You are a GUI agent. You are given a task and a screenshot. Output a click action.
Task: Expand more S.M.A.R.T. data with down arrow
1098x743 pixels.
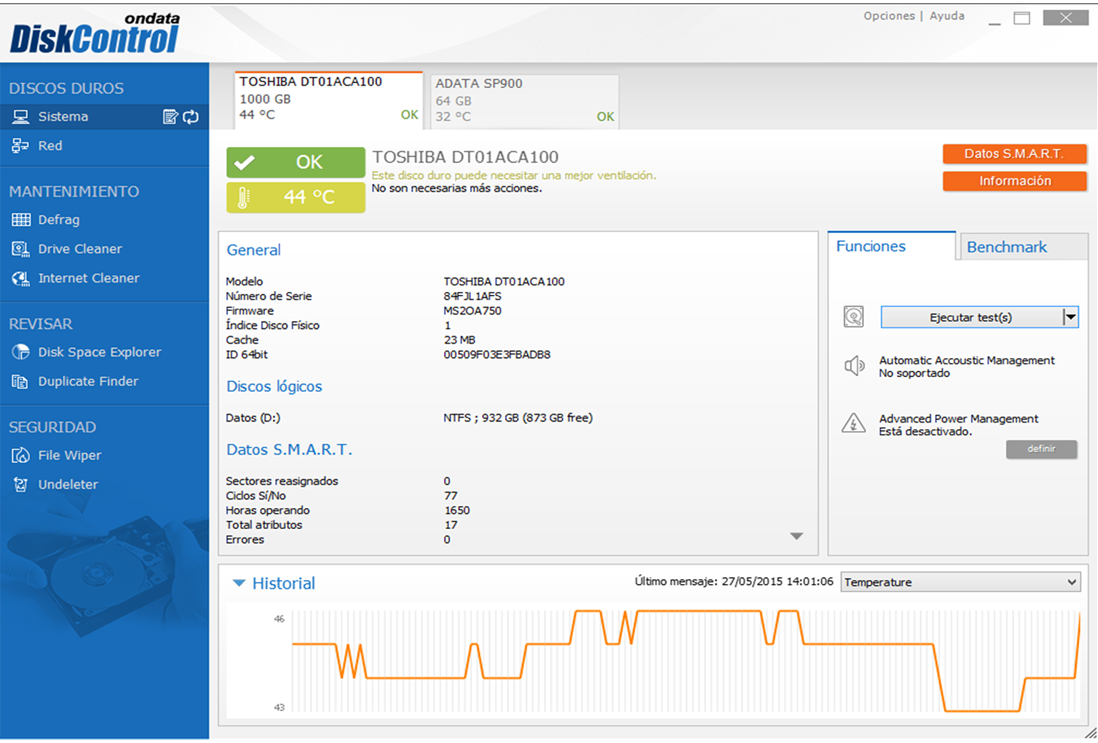(x=796, y=536)
